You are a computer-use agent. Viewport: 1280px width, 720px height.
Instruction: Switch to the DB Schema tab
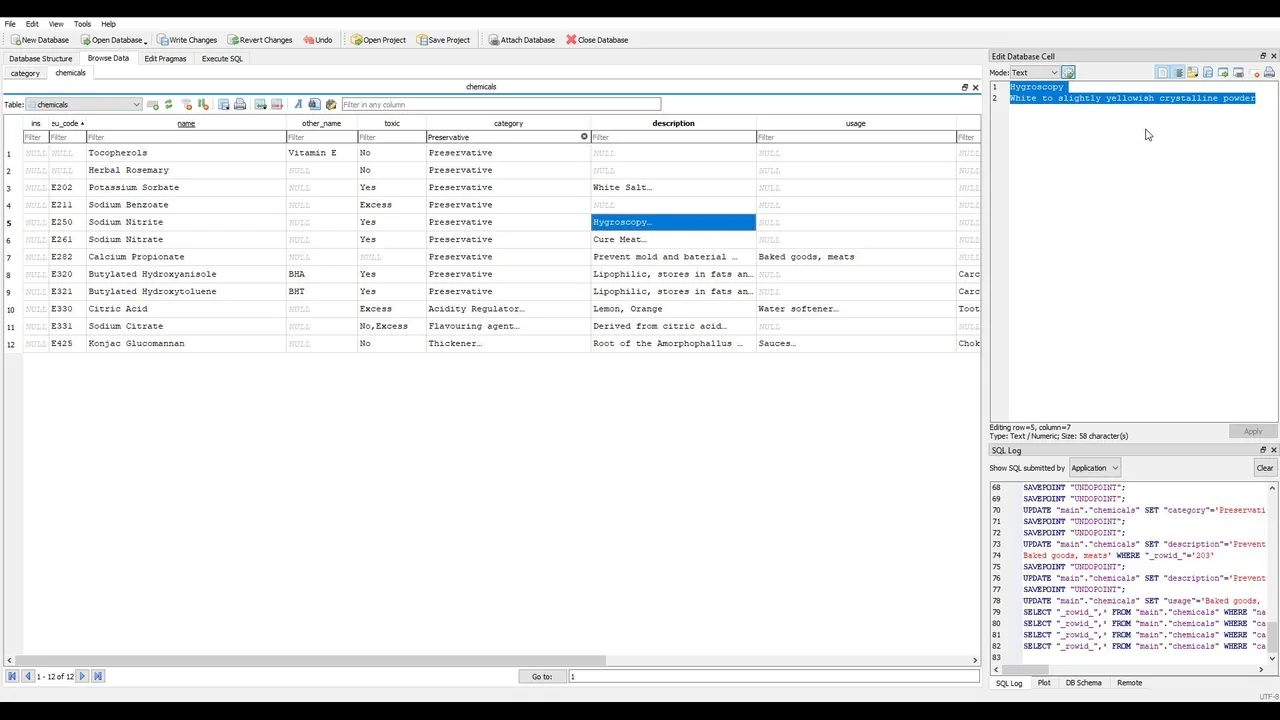pos(1083,683)
